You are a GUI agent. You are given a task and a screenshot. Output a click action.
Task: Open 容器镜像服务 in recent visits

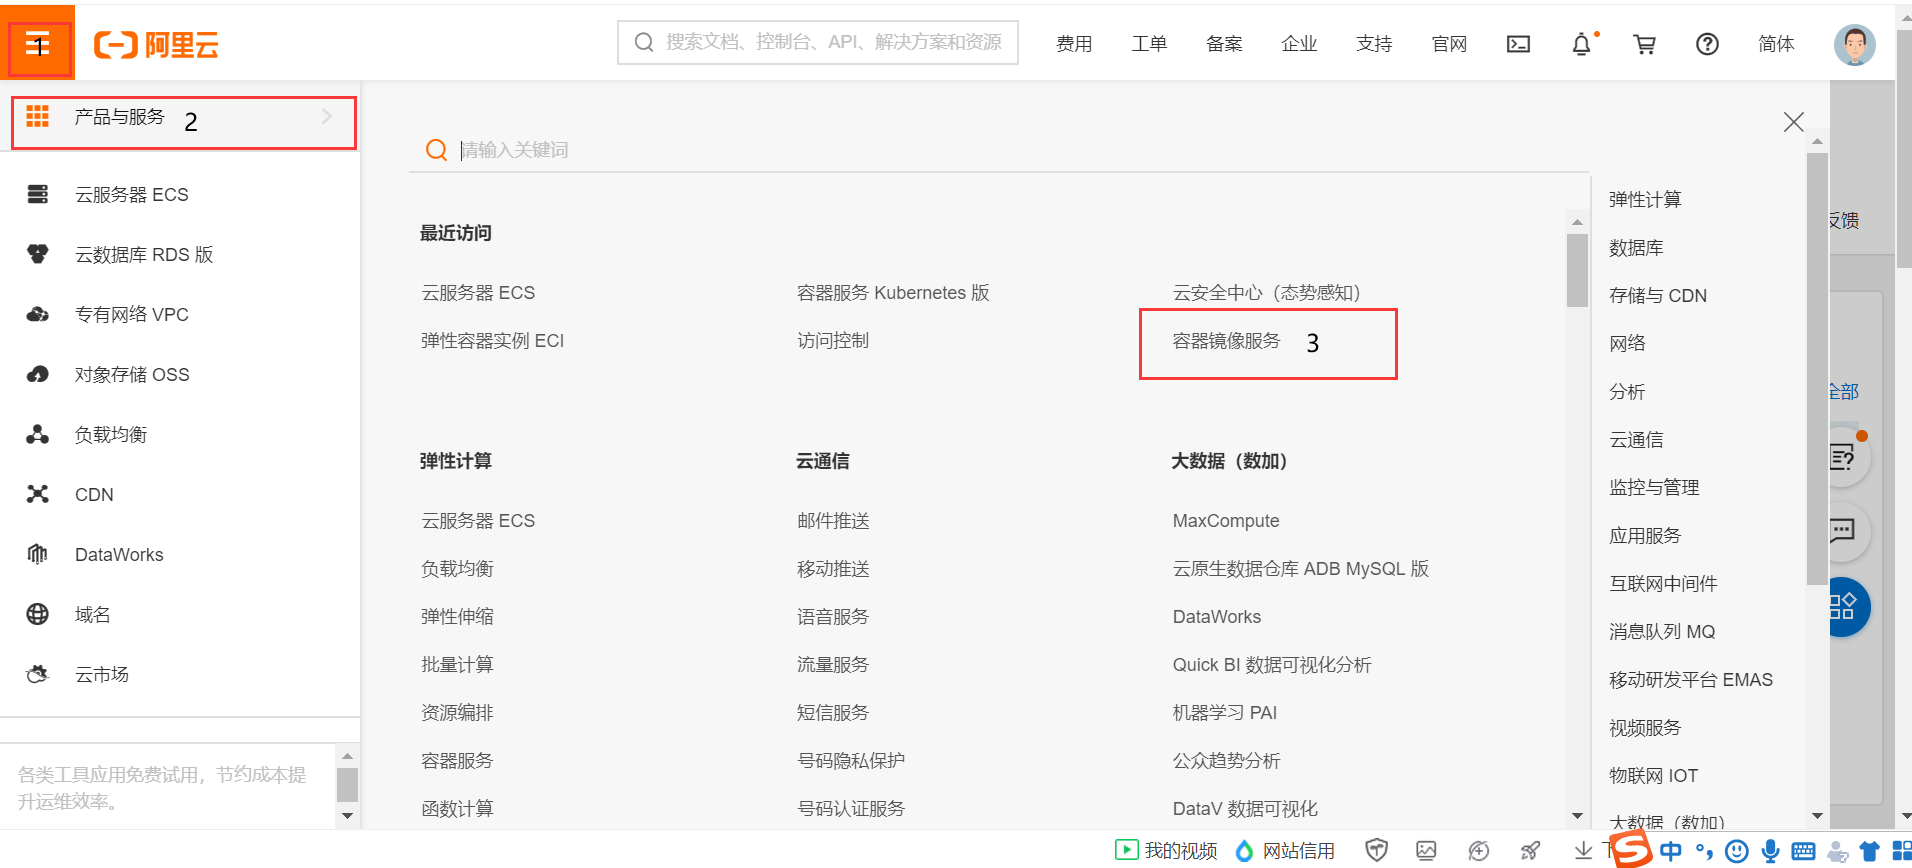pyautogui.click(x=1226, y=341)
